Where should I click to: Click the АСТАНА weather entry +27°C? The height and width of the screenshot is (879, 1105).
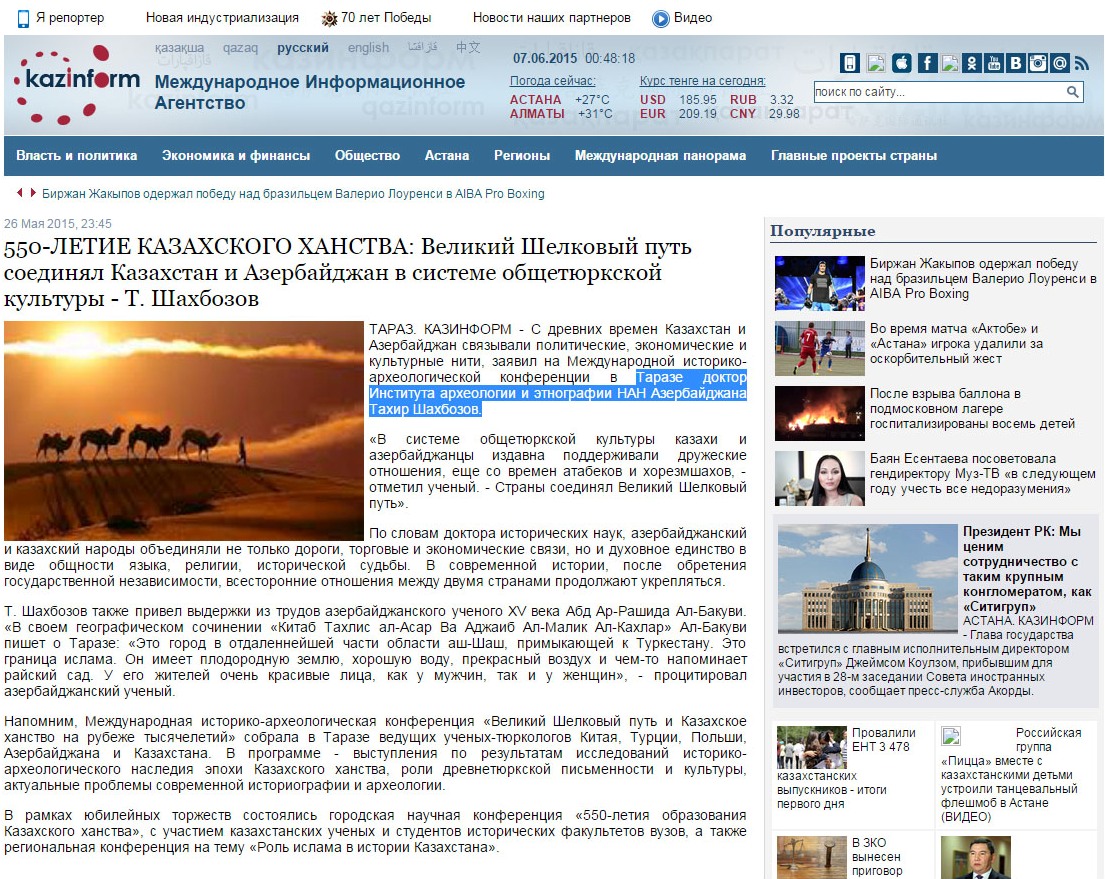561,100
